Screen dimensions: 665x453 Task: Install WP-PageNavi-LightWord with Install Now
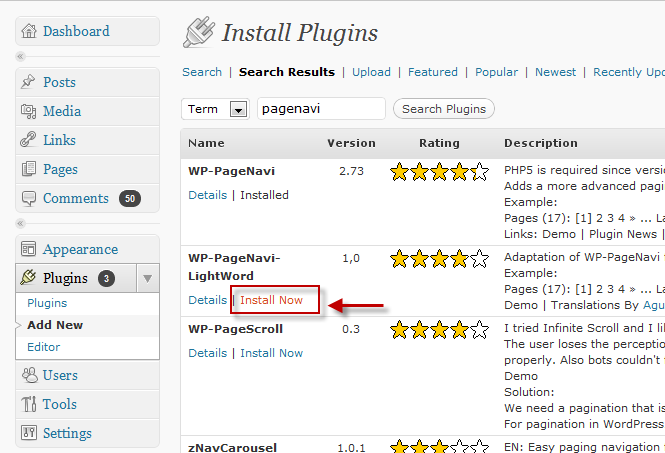[x=271, y=300]
